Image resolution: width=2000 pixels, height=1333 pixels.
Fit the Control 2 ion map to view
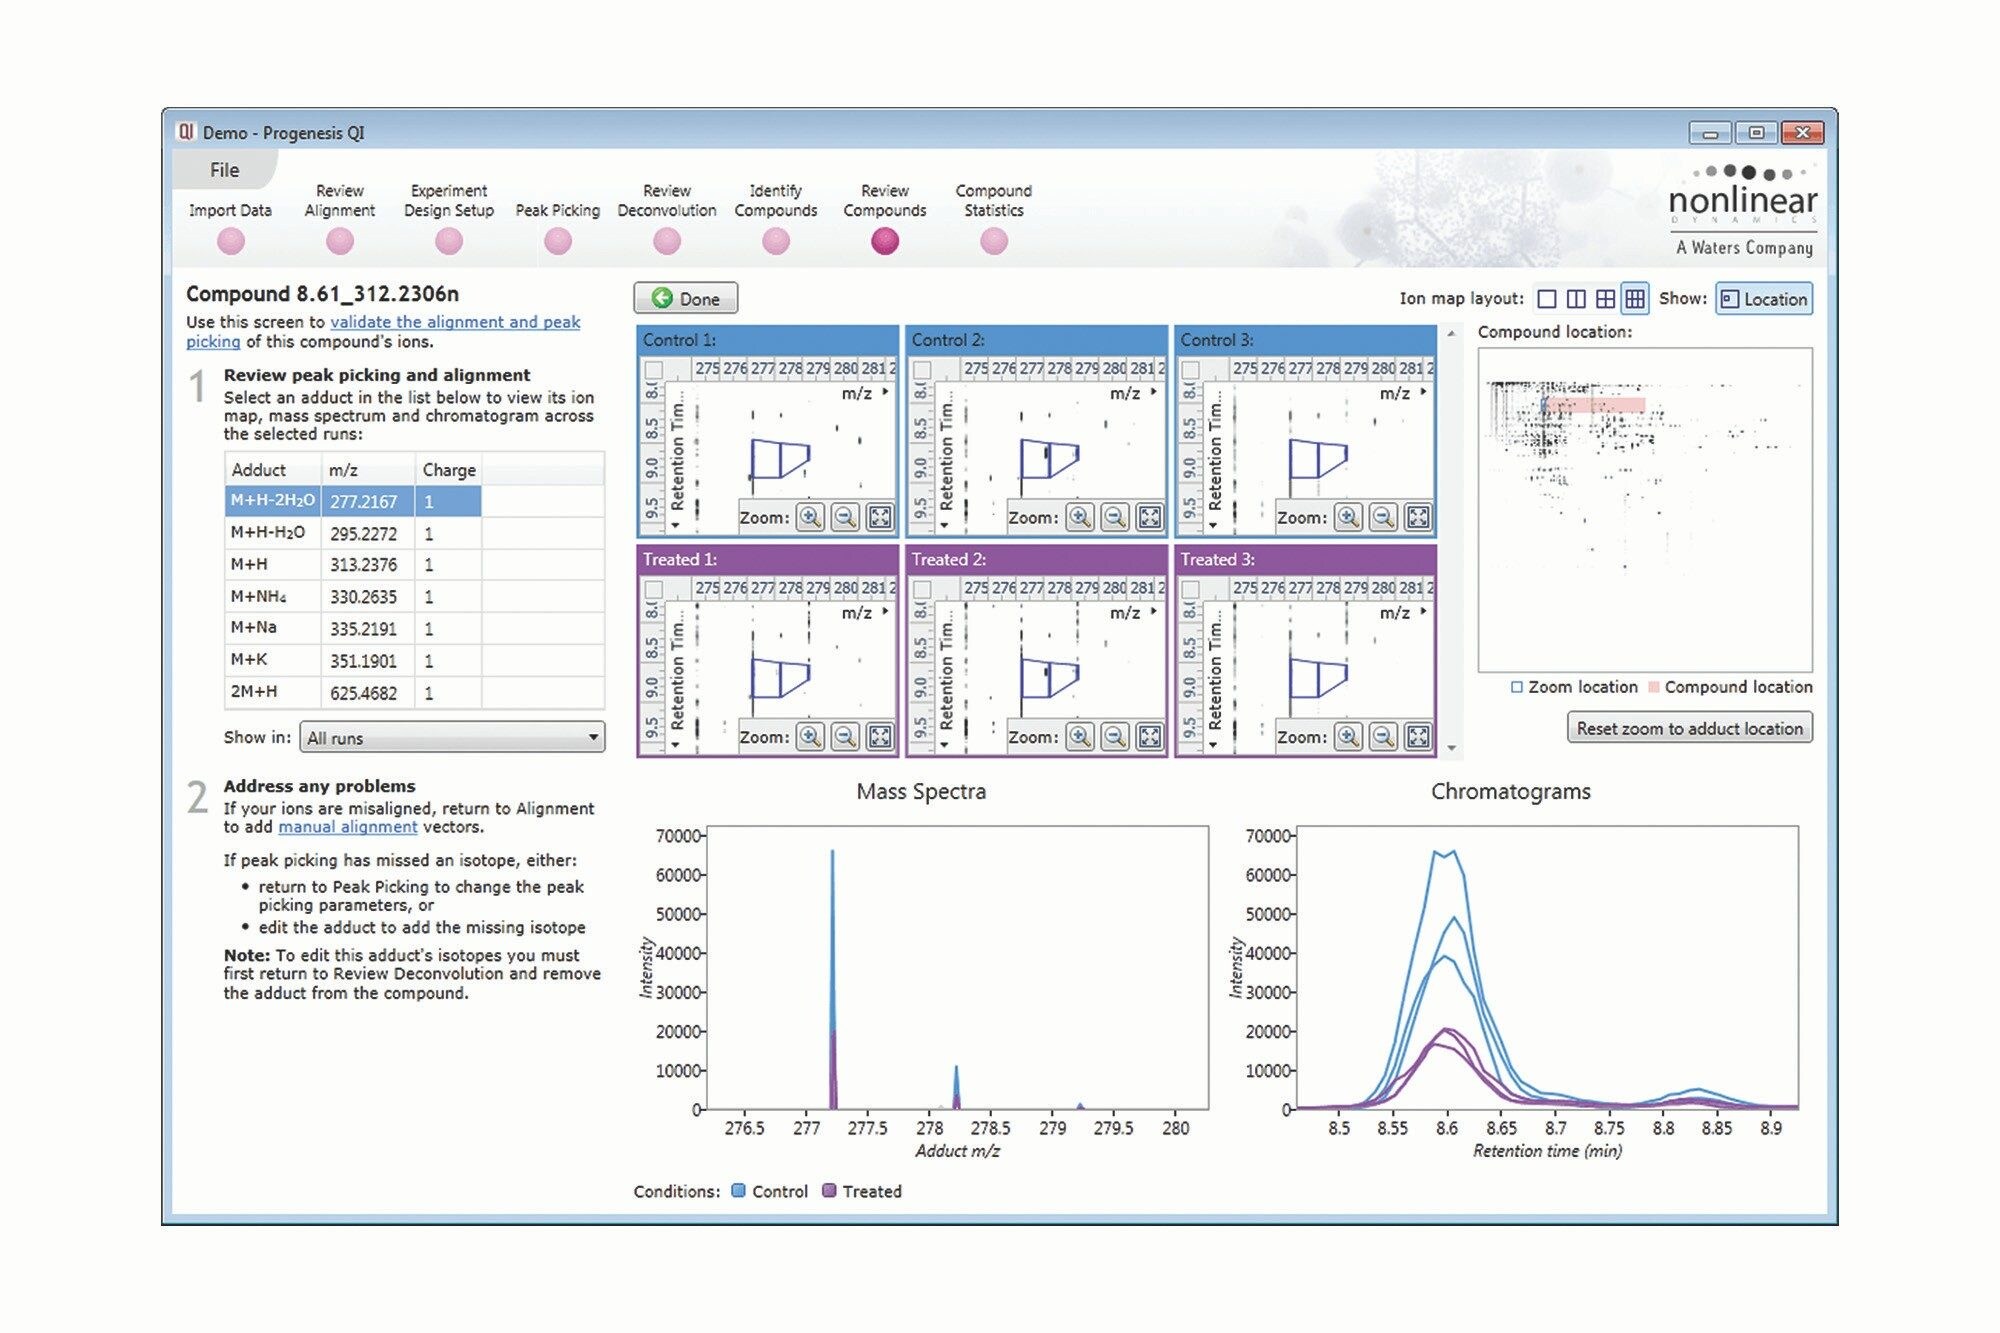(x=1149, y=517)
